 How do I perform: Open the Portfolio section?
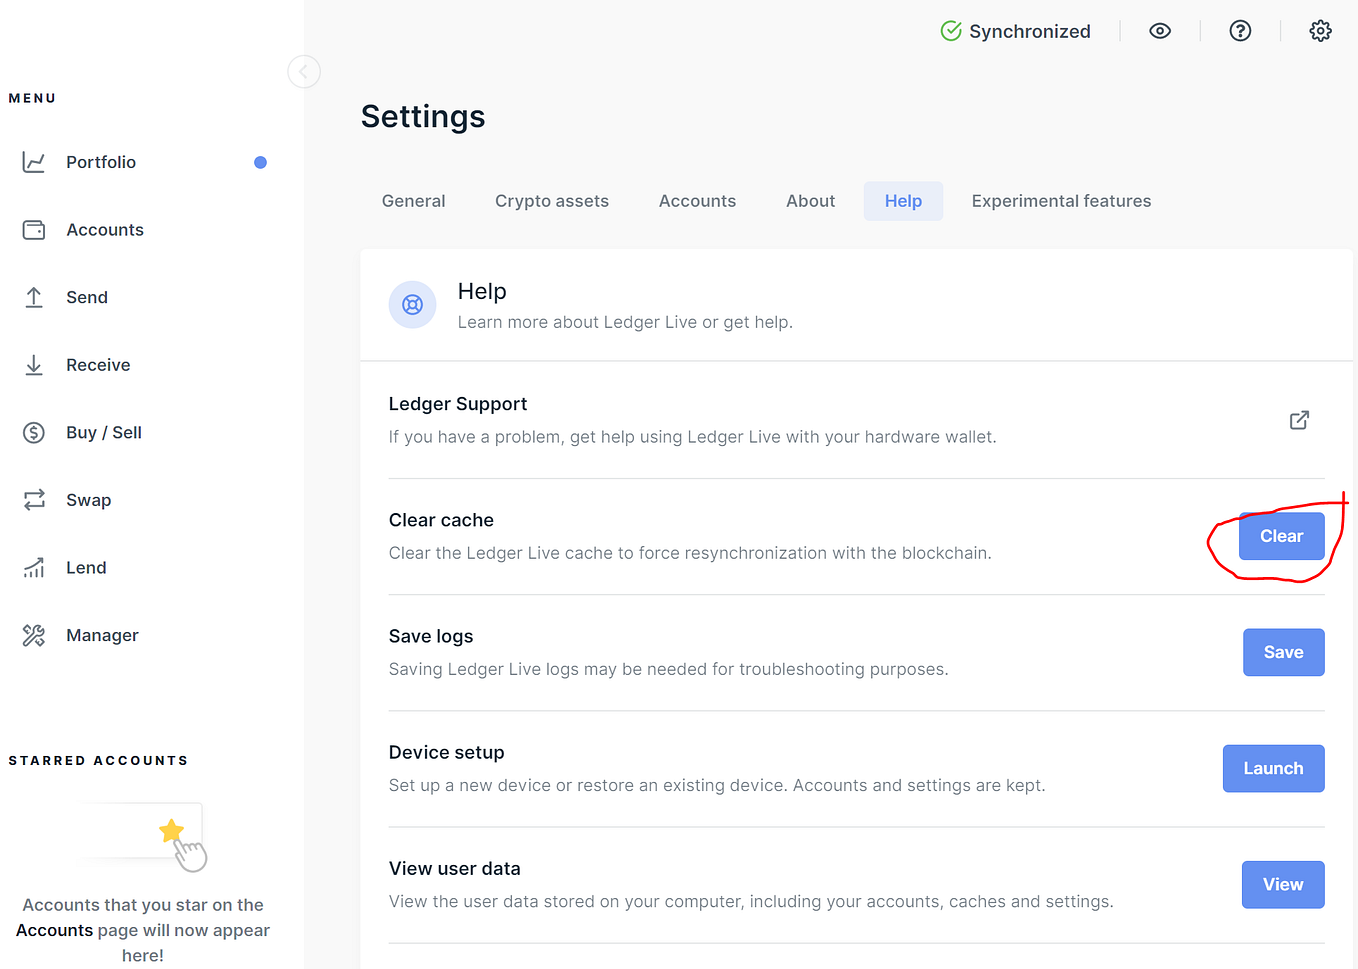click(102, 161)
